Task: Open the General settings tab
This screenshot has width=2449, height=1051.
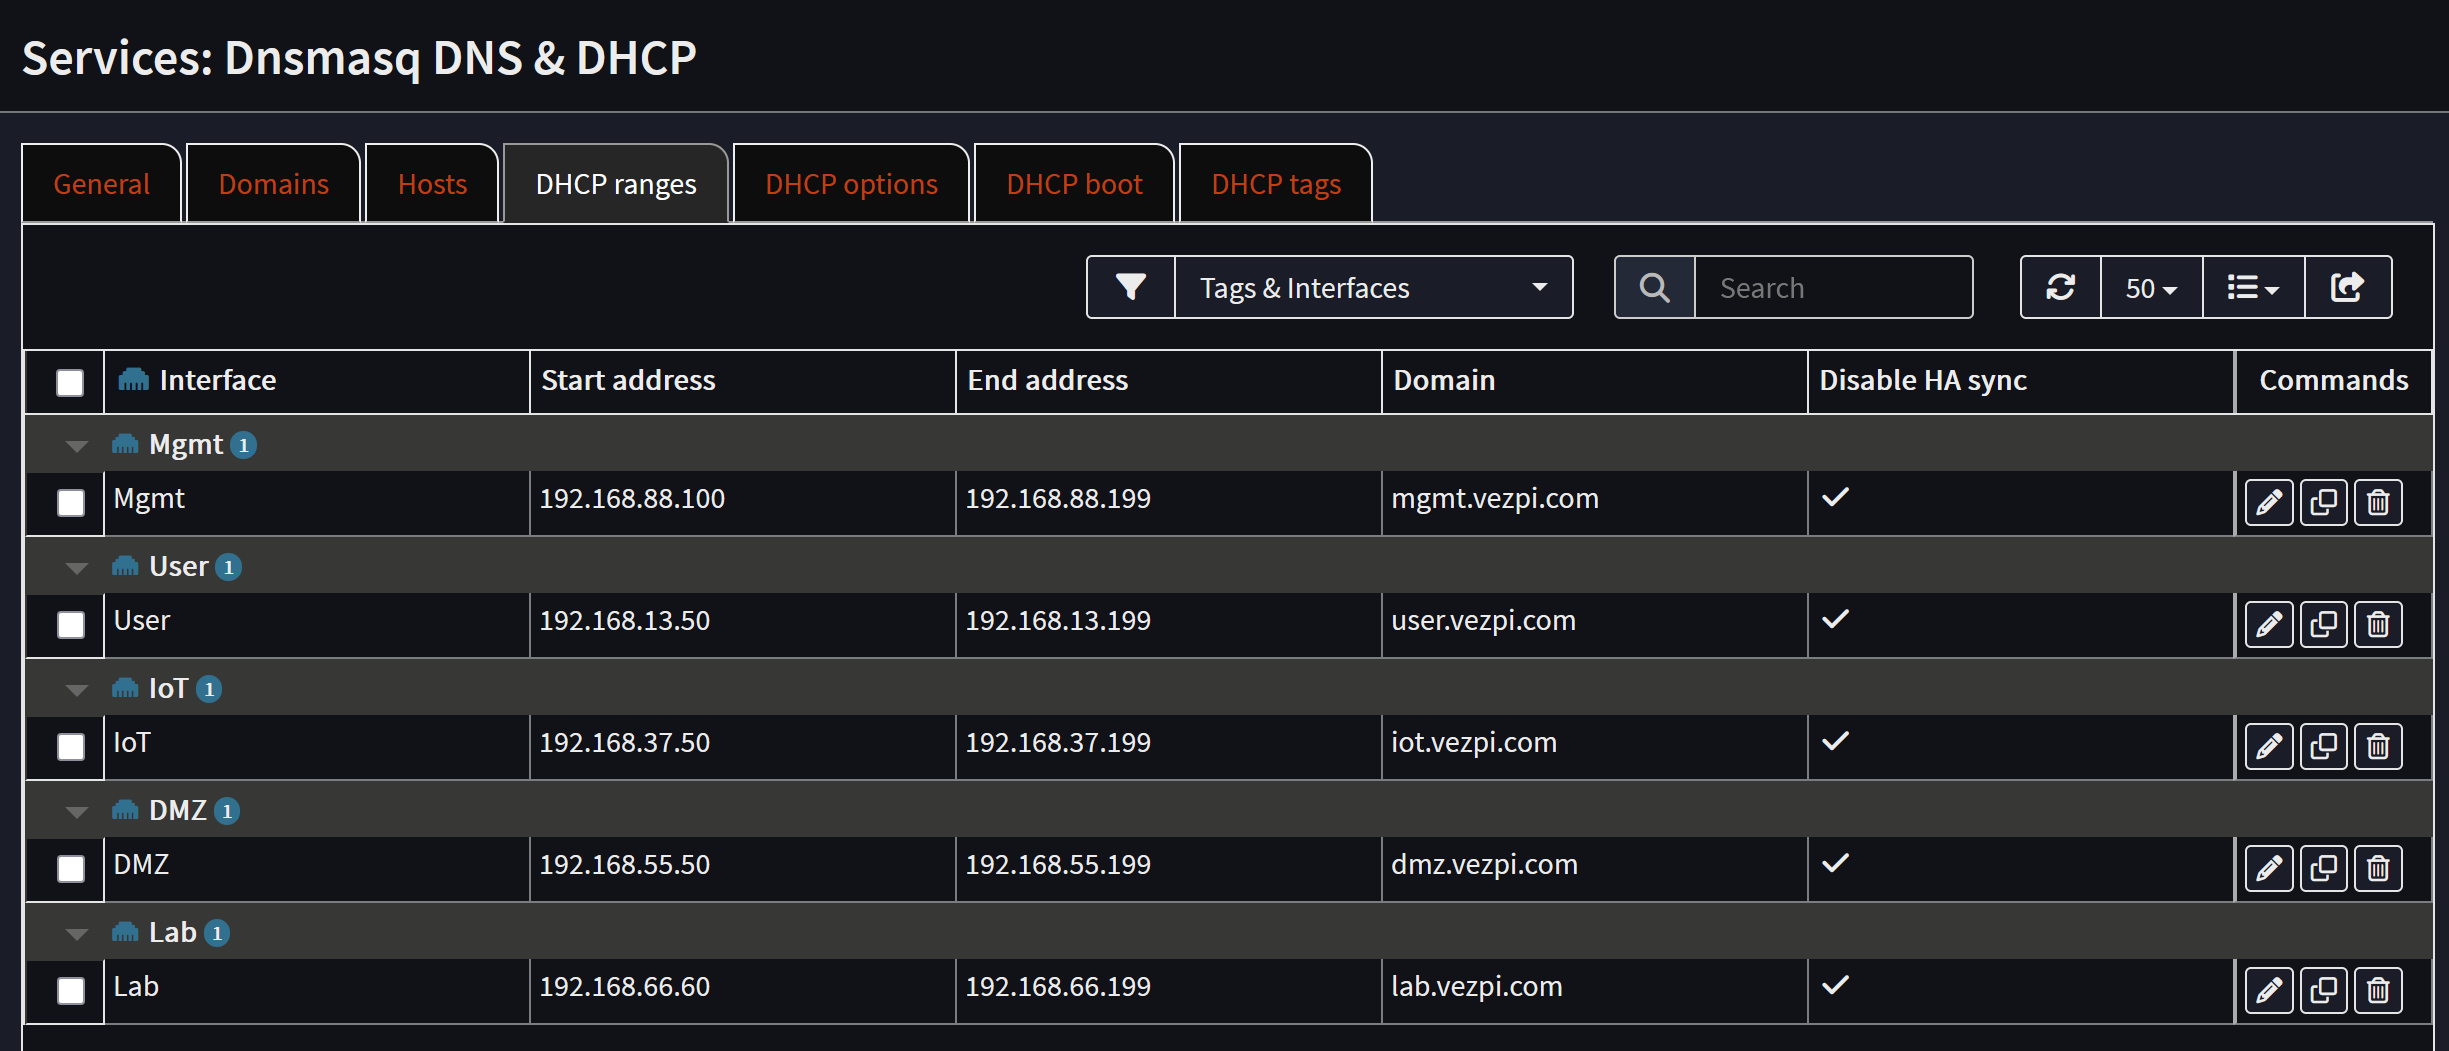Action: click(x=101, y=183)
